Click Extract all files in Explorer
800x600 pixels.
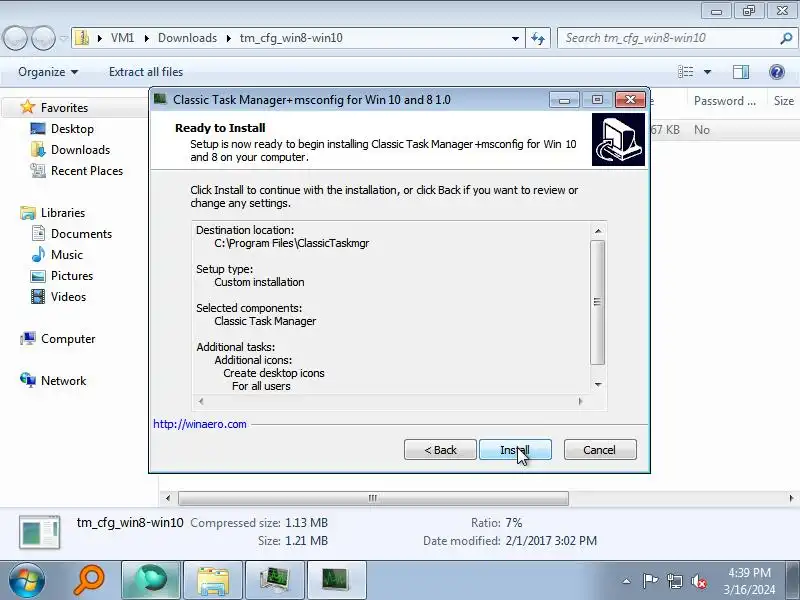tap(146, 72)
